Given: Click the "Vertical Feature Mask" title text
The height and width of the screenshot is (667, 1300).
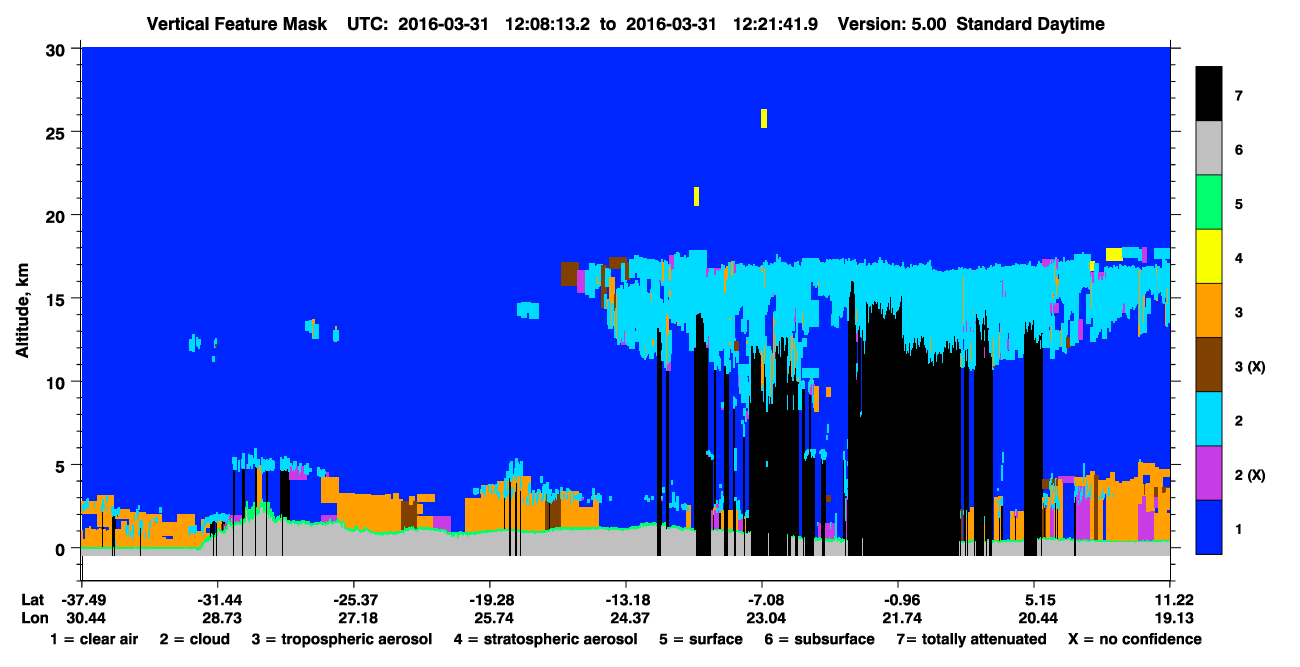Looking at the screenshot, I should (237, 24).
